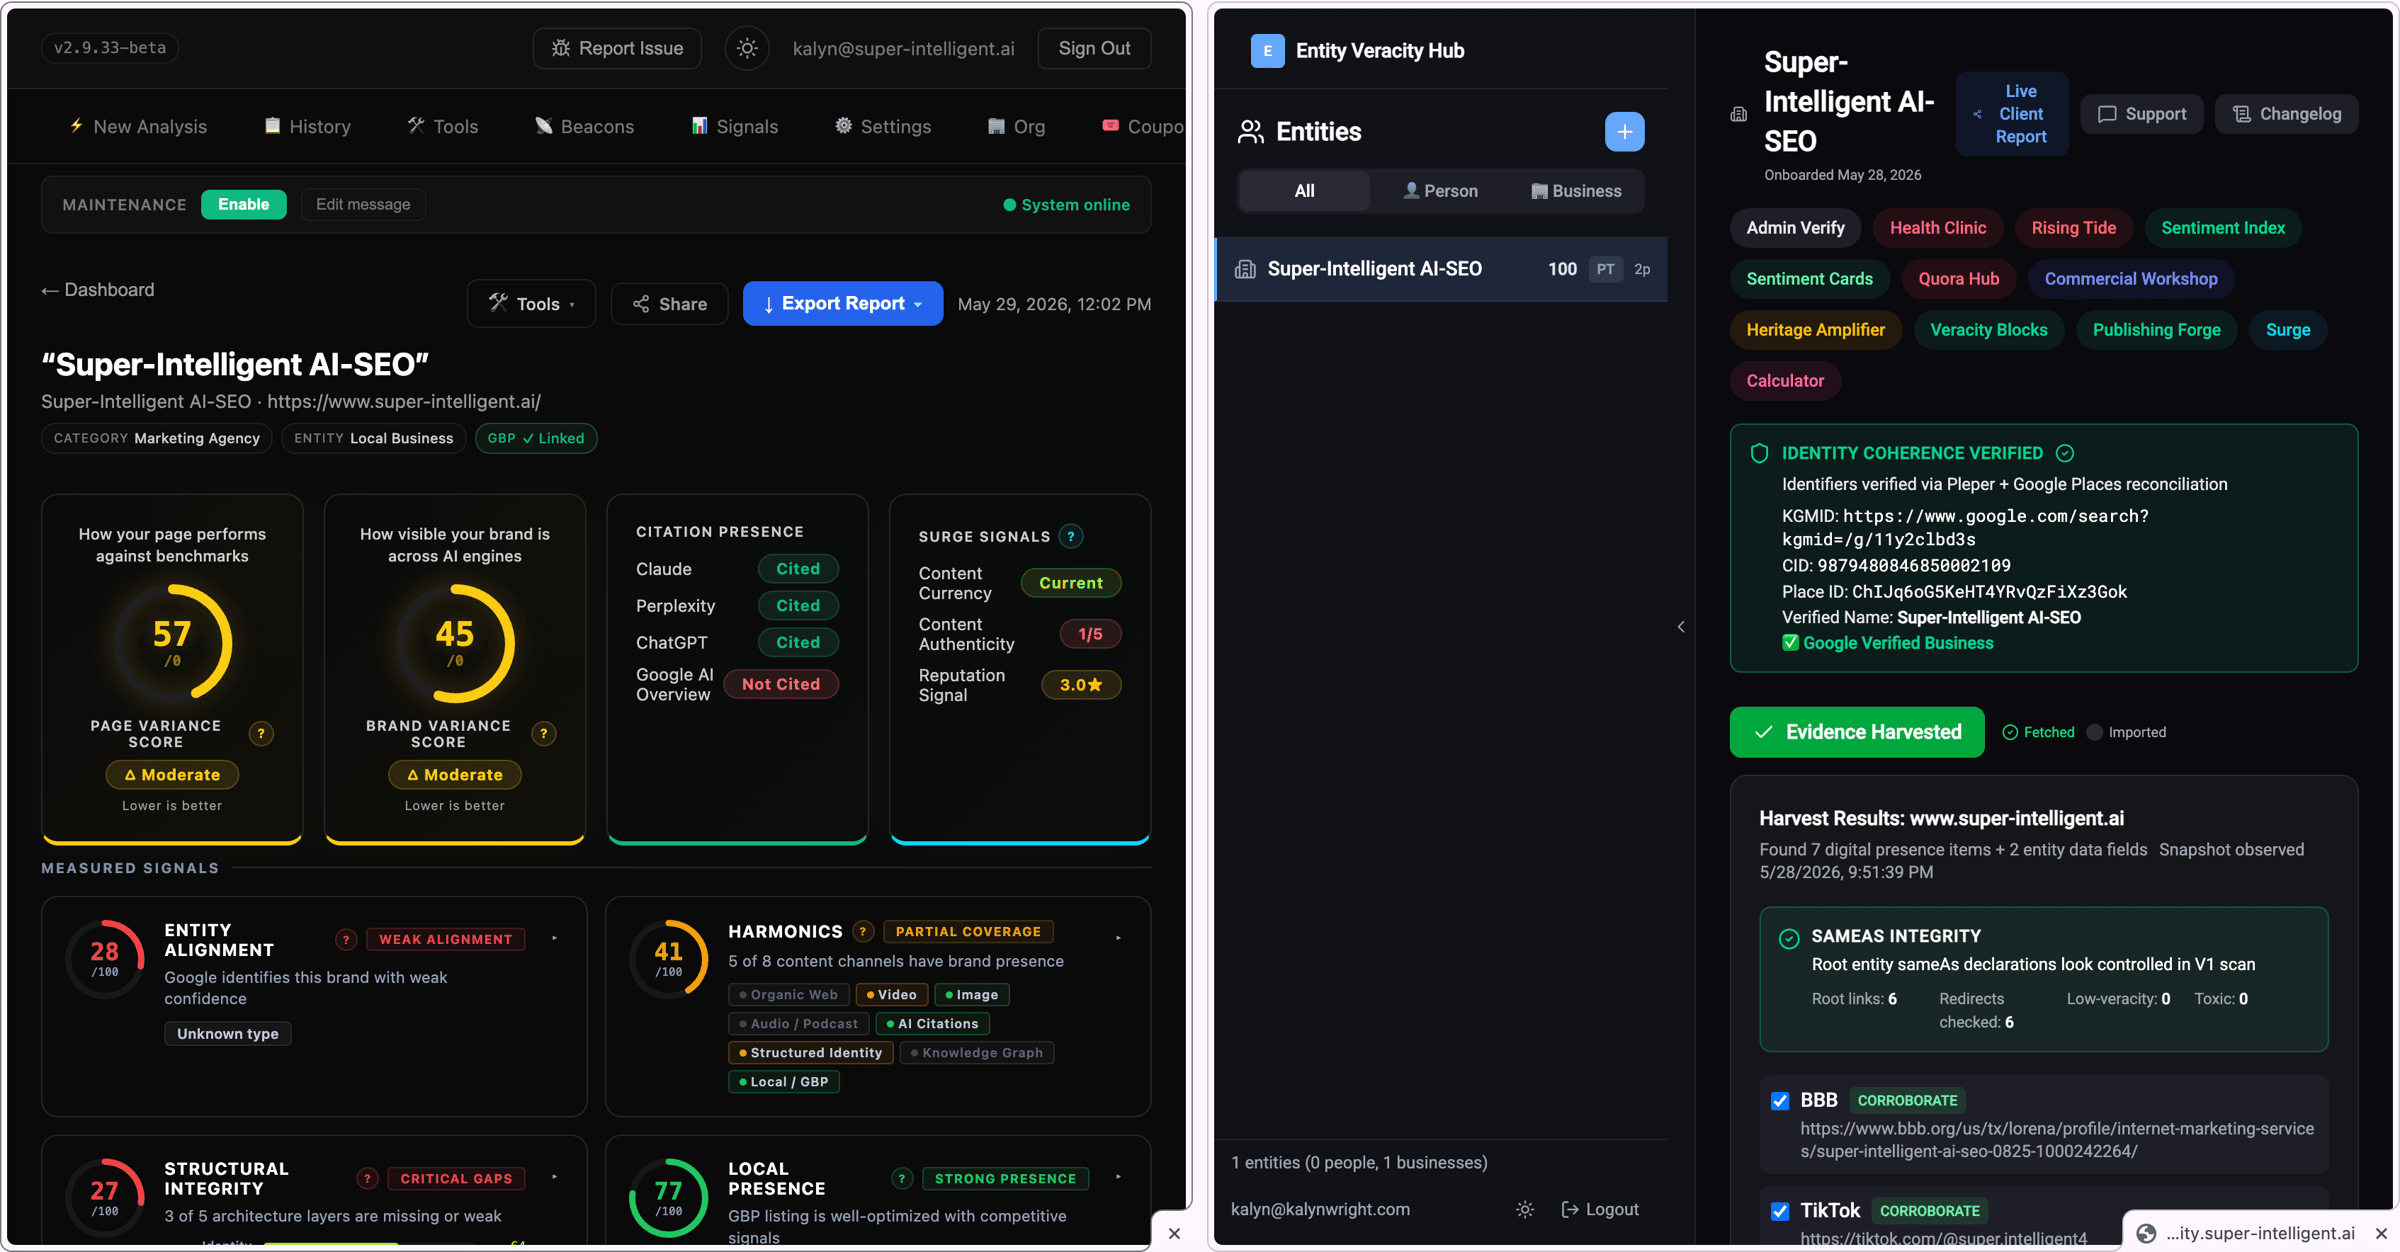Open the Tools nav item
The height and width of the screenshot is (1252, 2400).
tap(442, 126)
